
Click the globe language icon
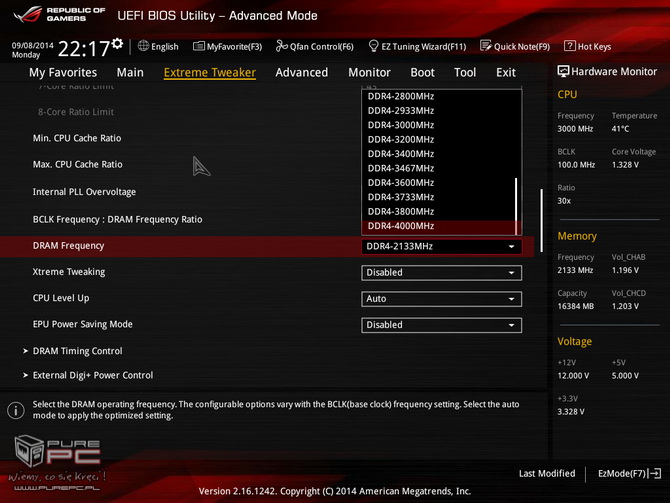coord(144,46)
